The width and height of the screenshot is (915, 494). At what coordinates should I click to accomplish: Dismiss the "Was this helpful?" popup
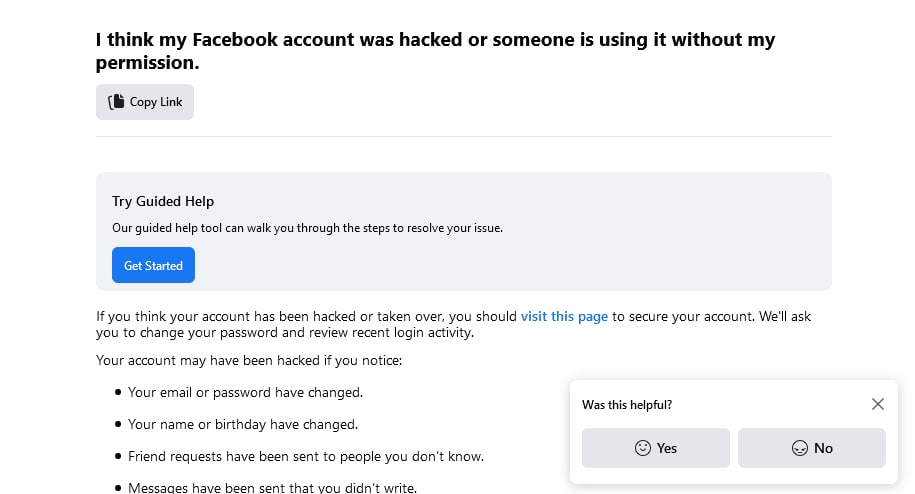pos(878,404)
